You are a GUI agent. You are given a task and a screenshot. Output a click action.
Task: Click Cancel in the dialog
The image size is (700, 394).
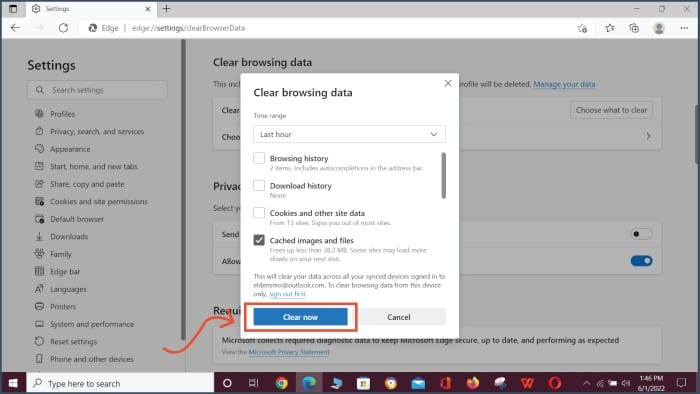pyautogui.click(x=399, y=317)
